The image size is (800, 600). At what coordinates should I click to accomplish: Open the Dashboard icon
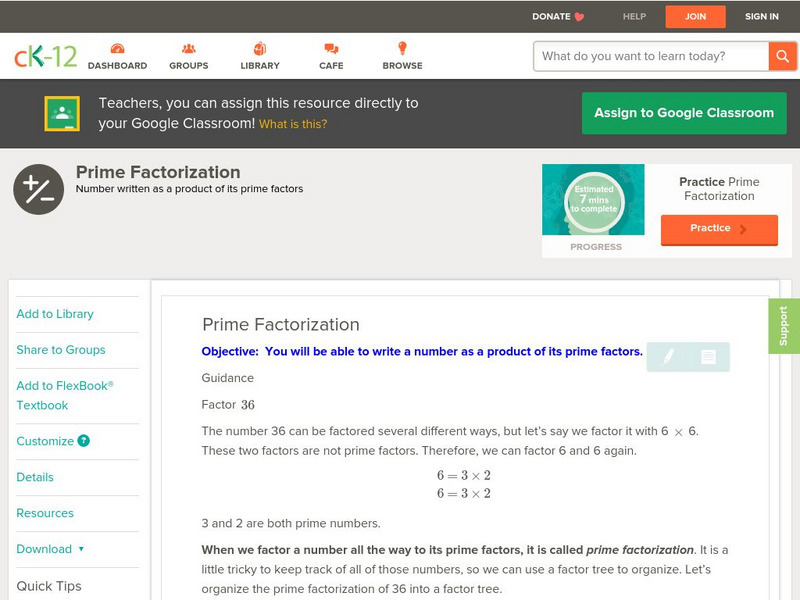point(117,49)
